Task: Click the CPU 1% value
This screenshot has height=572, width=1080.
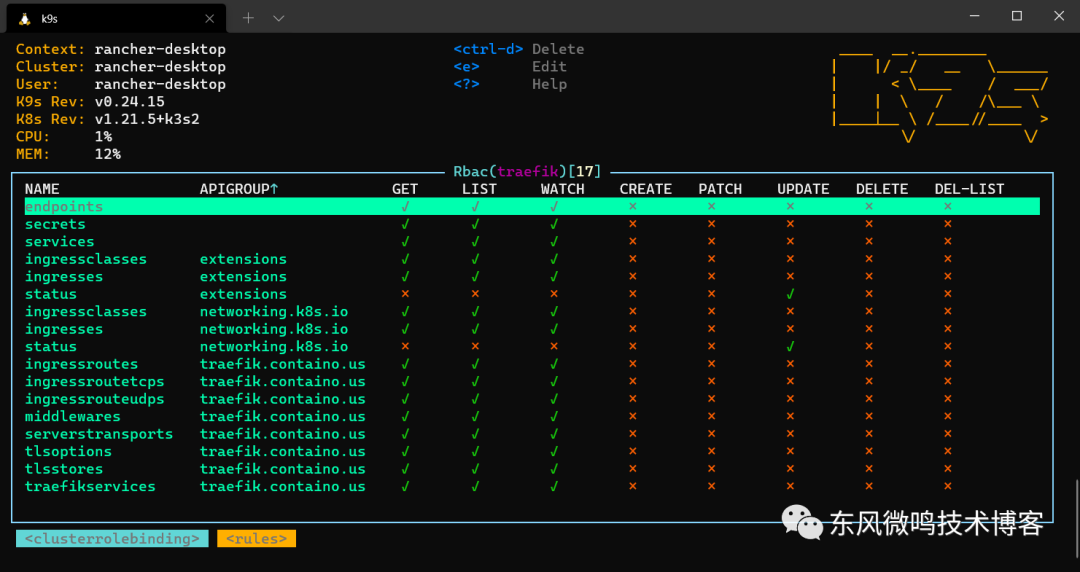Action: click(103, 136)
